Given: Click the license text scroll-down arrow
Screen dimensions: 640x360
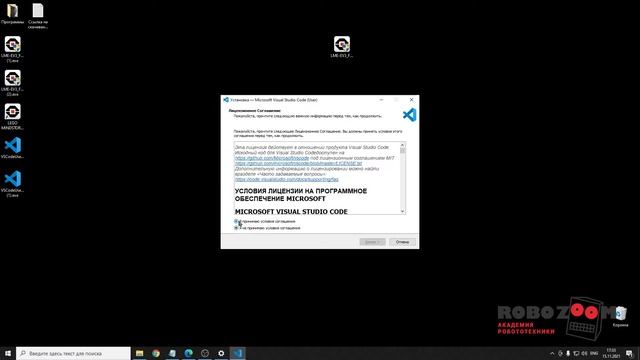Looking at the screenshot, I should pyautogui.click(x=402, y=211).
